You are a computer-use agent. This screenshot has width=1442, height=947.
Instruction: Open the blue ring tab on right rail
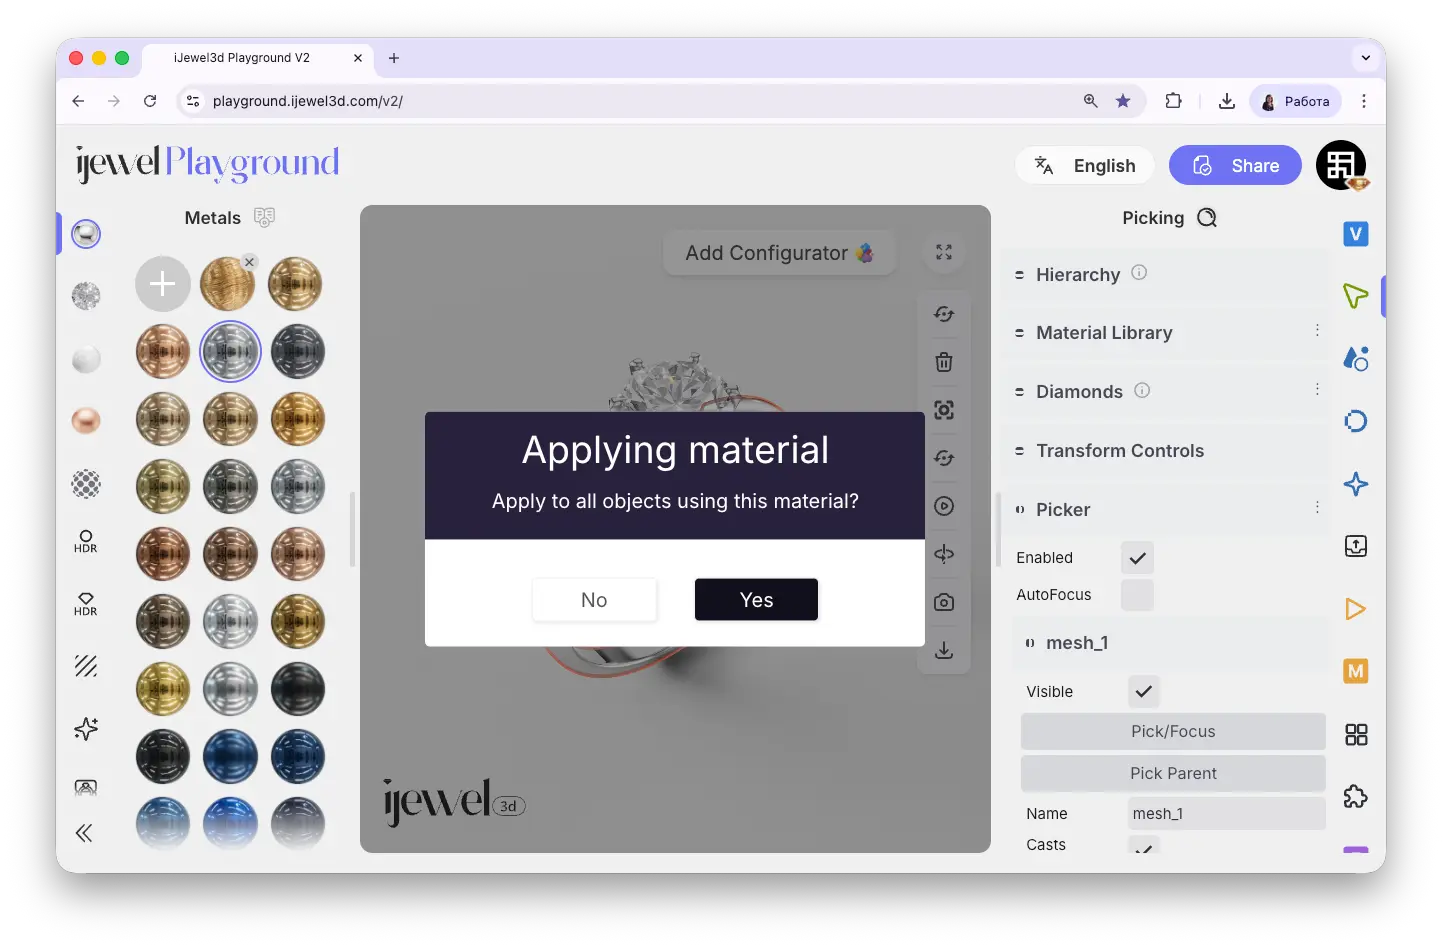click(x=1355, y=421)
